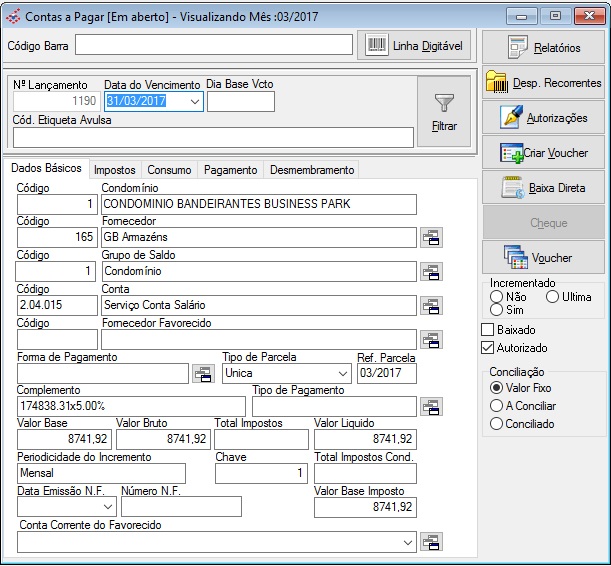
Task: Expand Data do Vencimento date dropdown
Action: coord(194,101)
